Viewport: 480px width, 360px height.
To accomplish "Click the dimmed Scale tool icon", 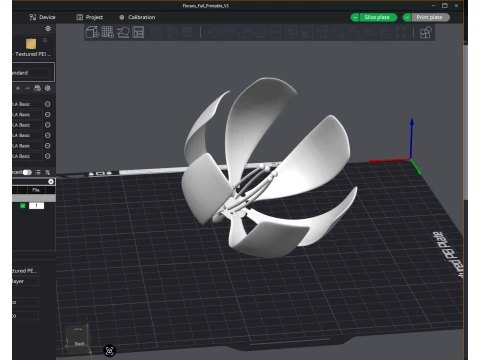I will click(244, 32).
